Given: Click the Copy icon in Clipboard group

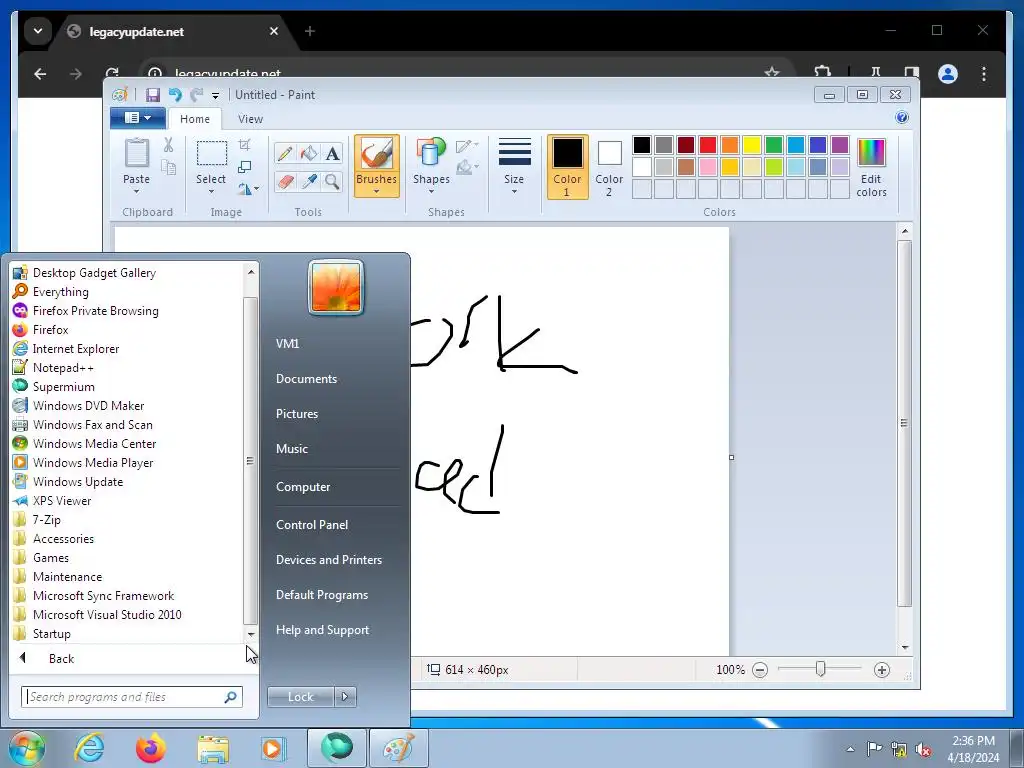Looking at the screenshot, I should point(168,168).
